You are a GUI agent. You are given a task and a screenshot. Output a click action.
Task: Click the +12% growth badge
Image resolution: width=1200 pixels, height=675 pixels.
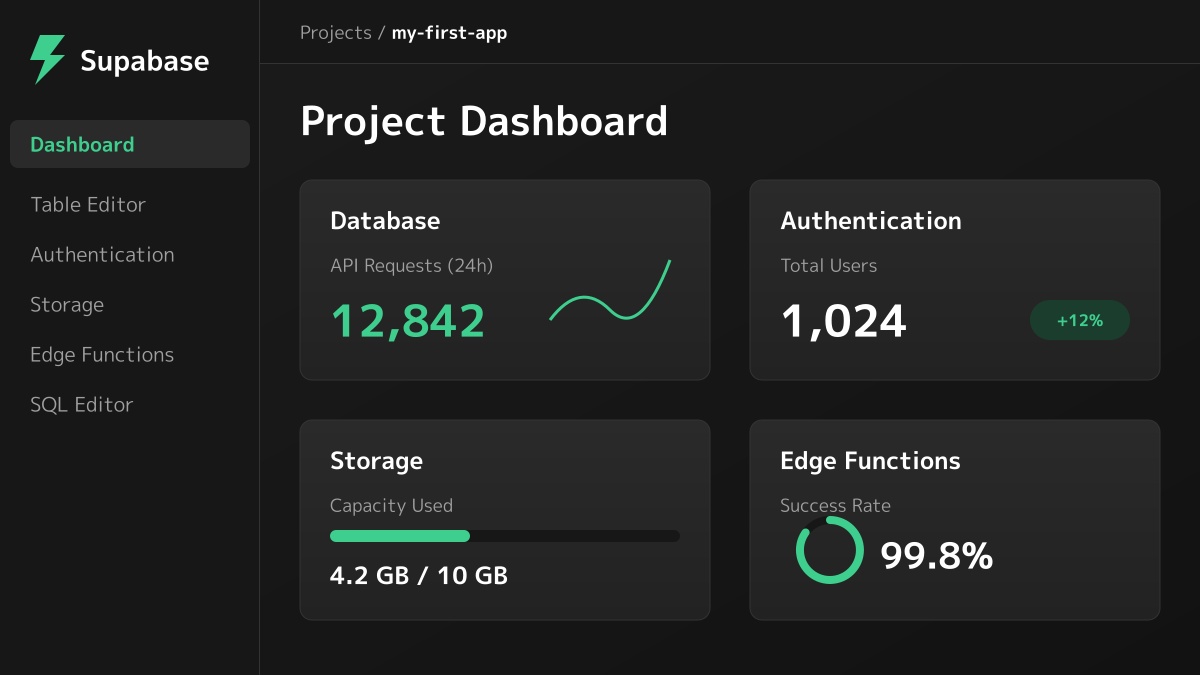pyautogui.click(x=1080, y=320)
